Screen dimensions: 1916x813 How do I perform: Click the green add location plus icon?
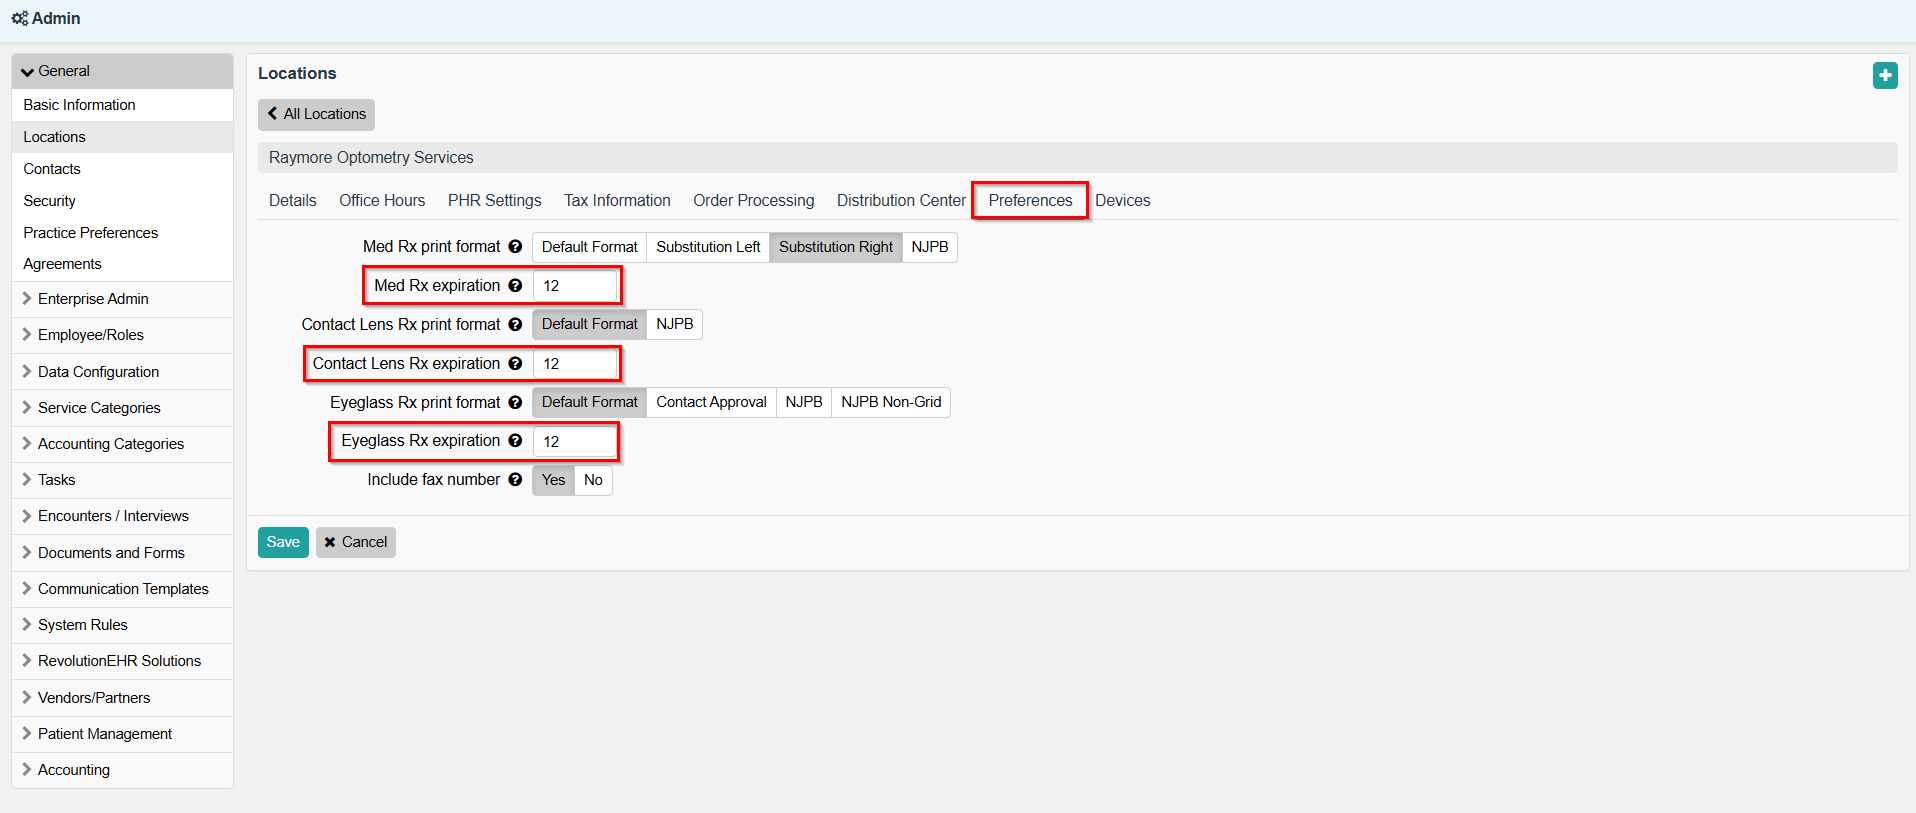(1884, 75)
